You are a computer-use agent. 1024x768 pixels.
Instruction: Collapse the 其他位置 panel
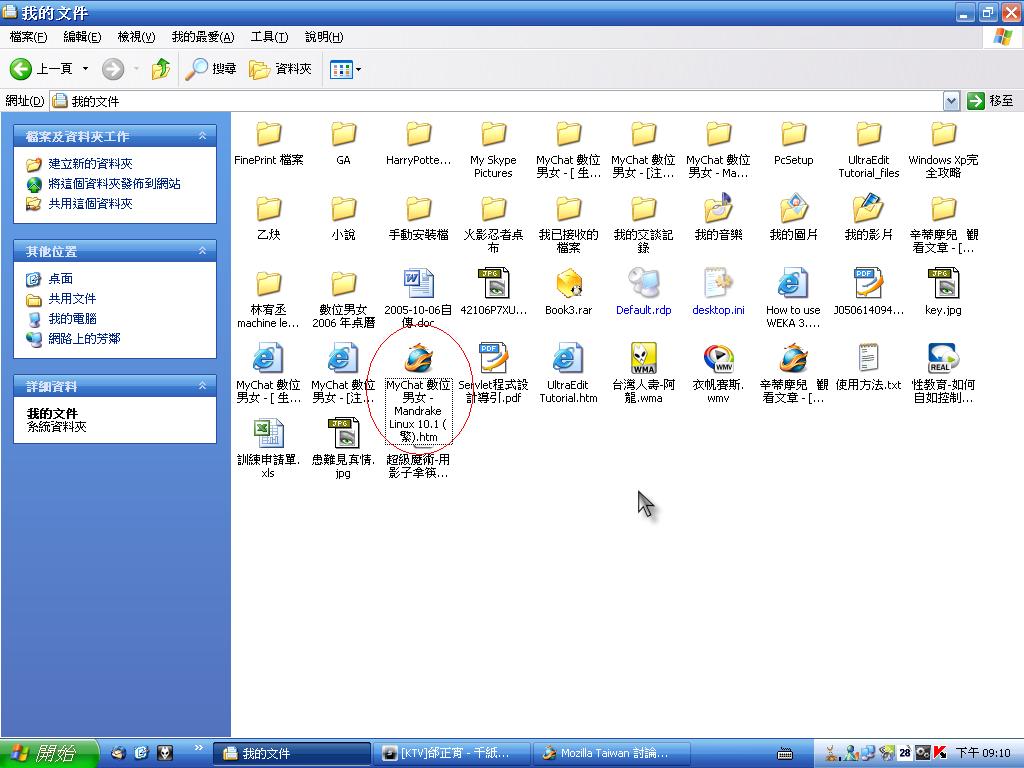[202, 251]
